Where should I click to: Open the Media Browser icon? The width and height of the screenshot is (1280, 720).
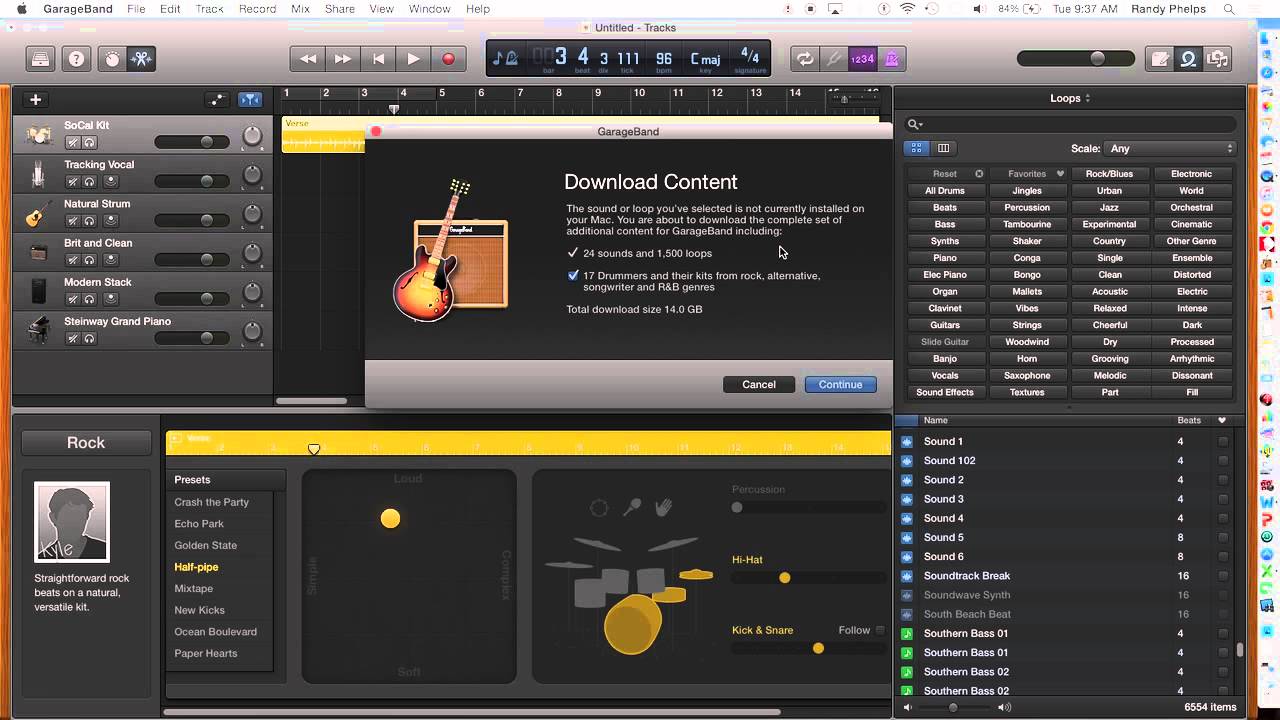coord(1217,59)
